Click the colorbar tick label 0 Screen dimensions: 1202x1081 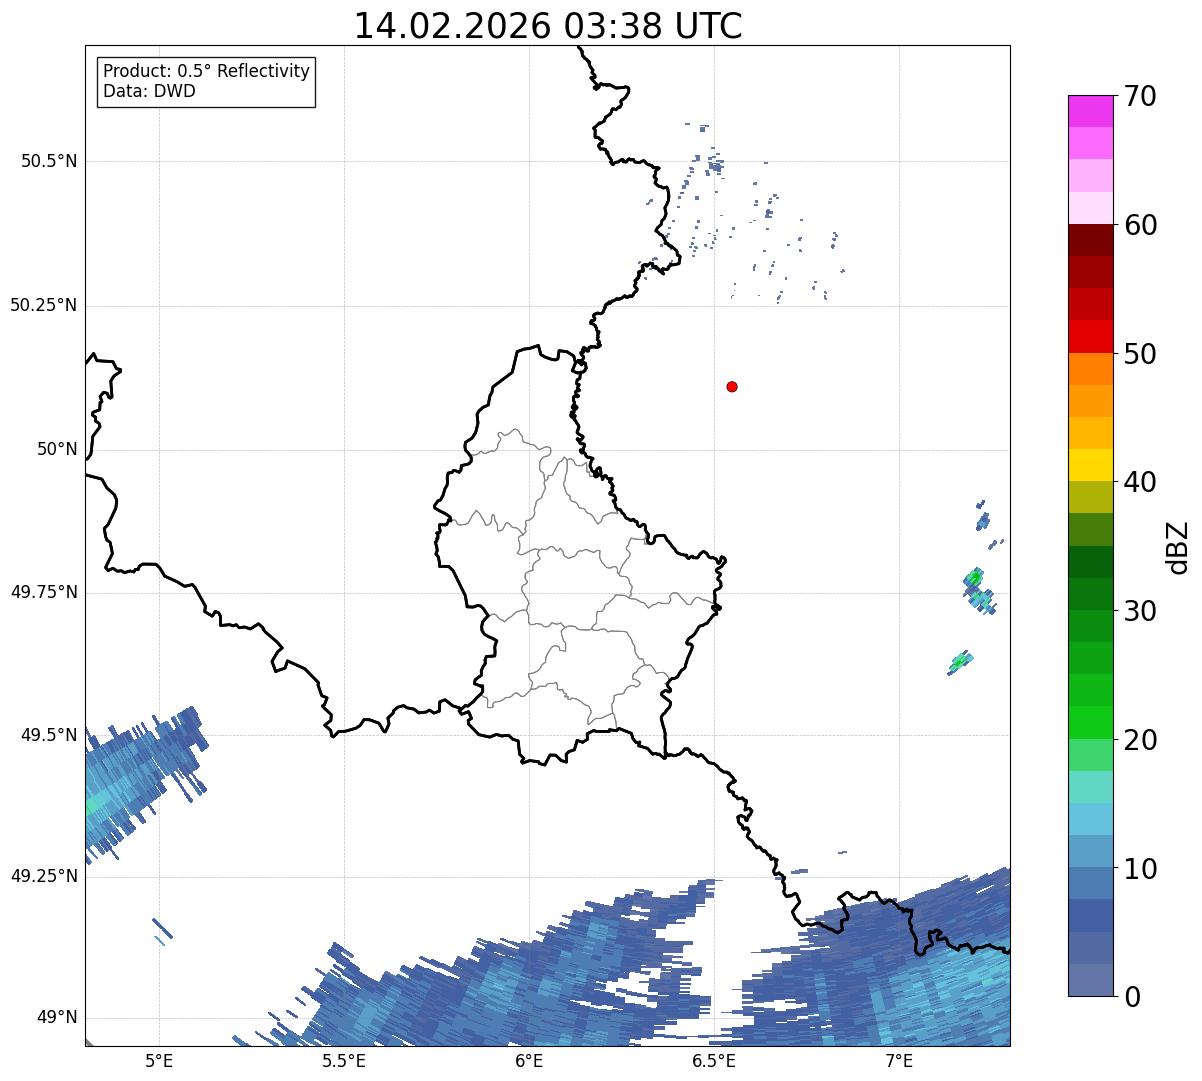1132,997
